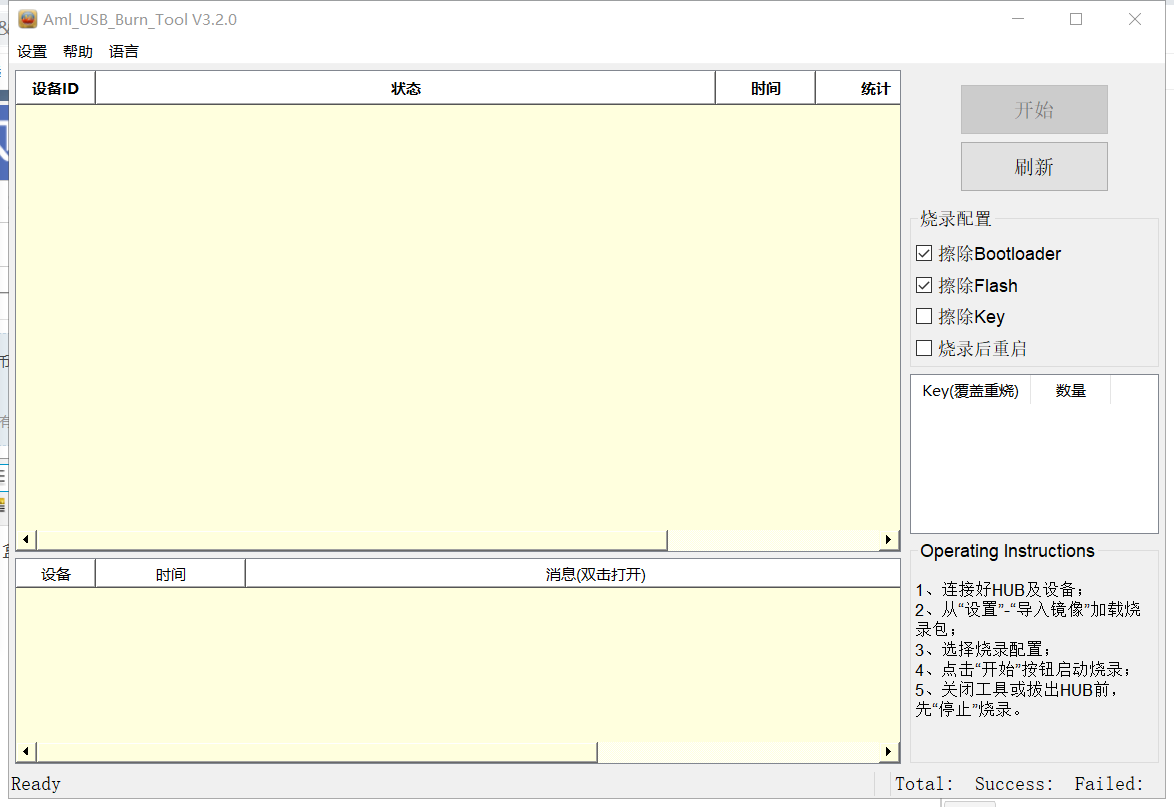The image size is (1174, 807).
Task: Uncheck the 擦除Bootloader checkbox
Action: 924,254
